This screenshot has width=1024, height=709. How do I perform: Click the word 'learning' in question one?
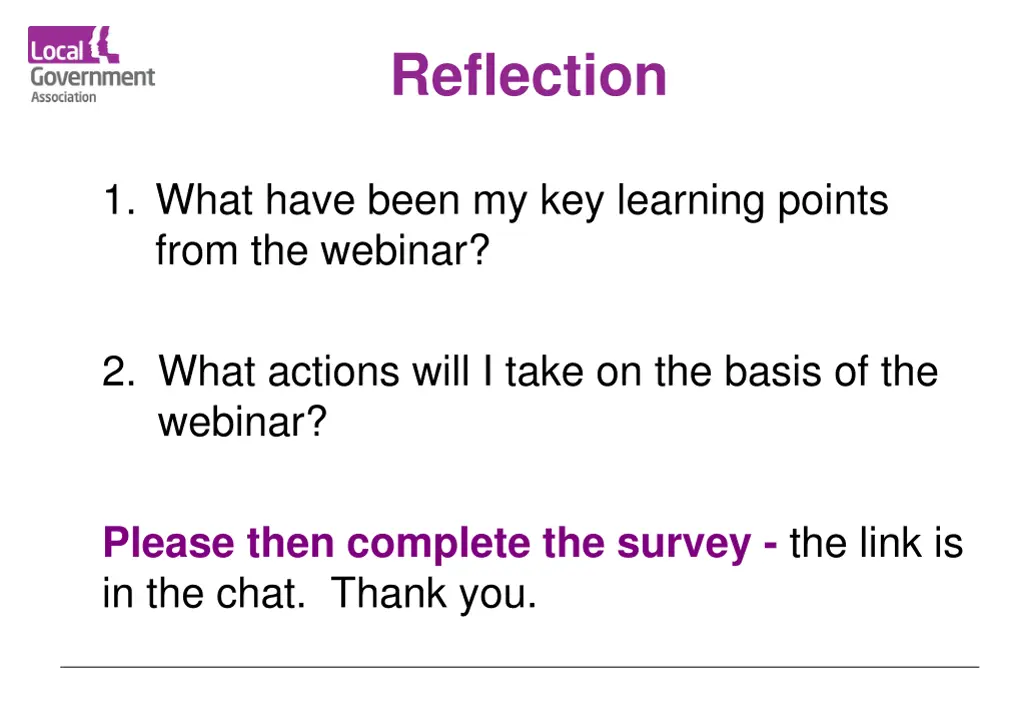[690, 202]
